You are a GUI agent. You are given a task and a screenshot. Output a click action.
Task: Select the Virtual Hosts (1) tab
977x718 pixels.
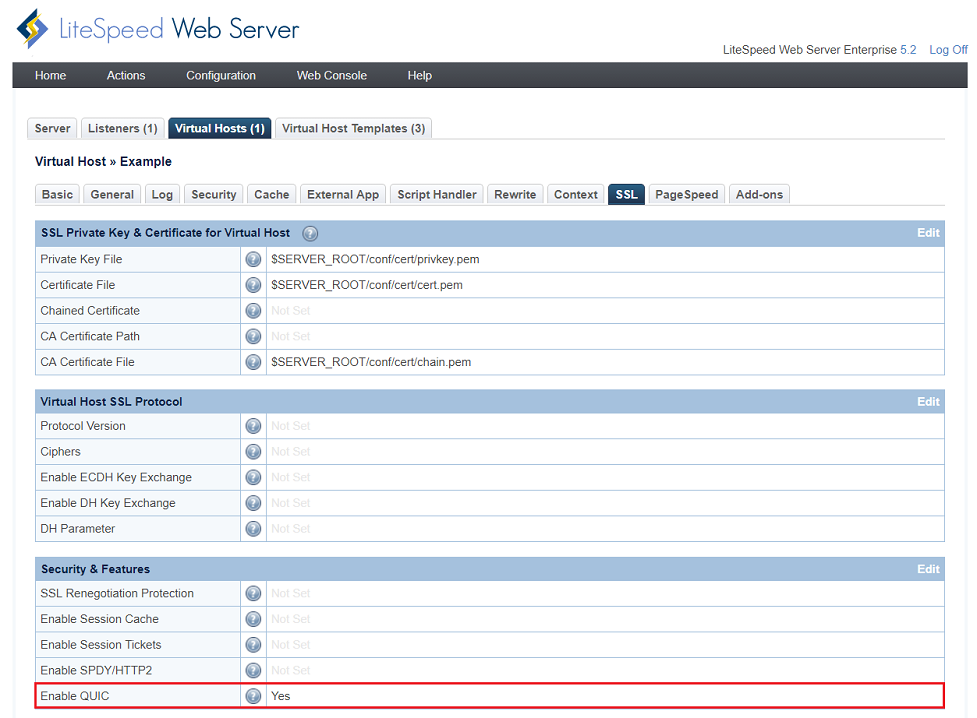coord(219,128)
